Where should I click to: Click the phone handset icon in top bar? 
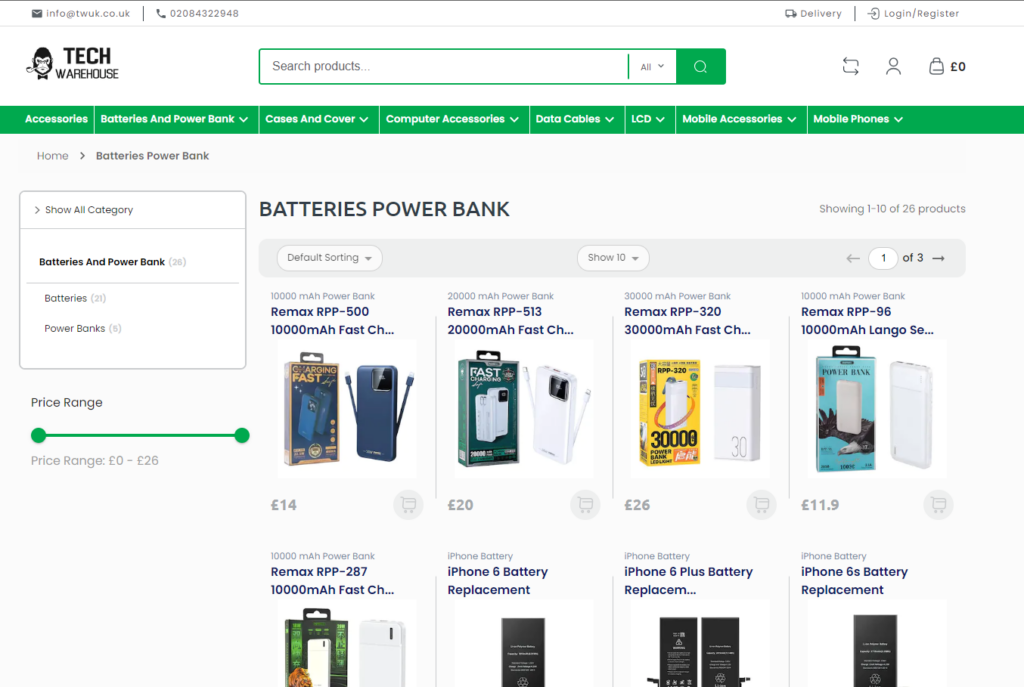click(161, 13)
